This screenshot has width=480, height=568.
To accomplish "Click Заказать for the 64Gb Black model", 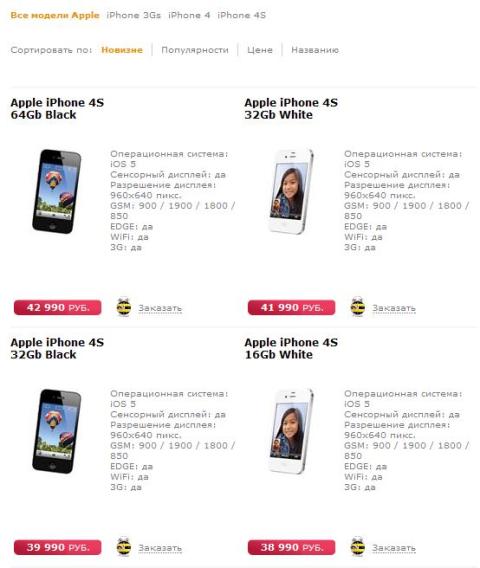I will coord(160,308).
